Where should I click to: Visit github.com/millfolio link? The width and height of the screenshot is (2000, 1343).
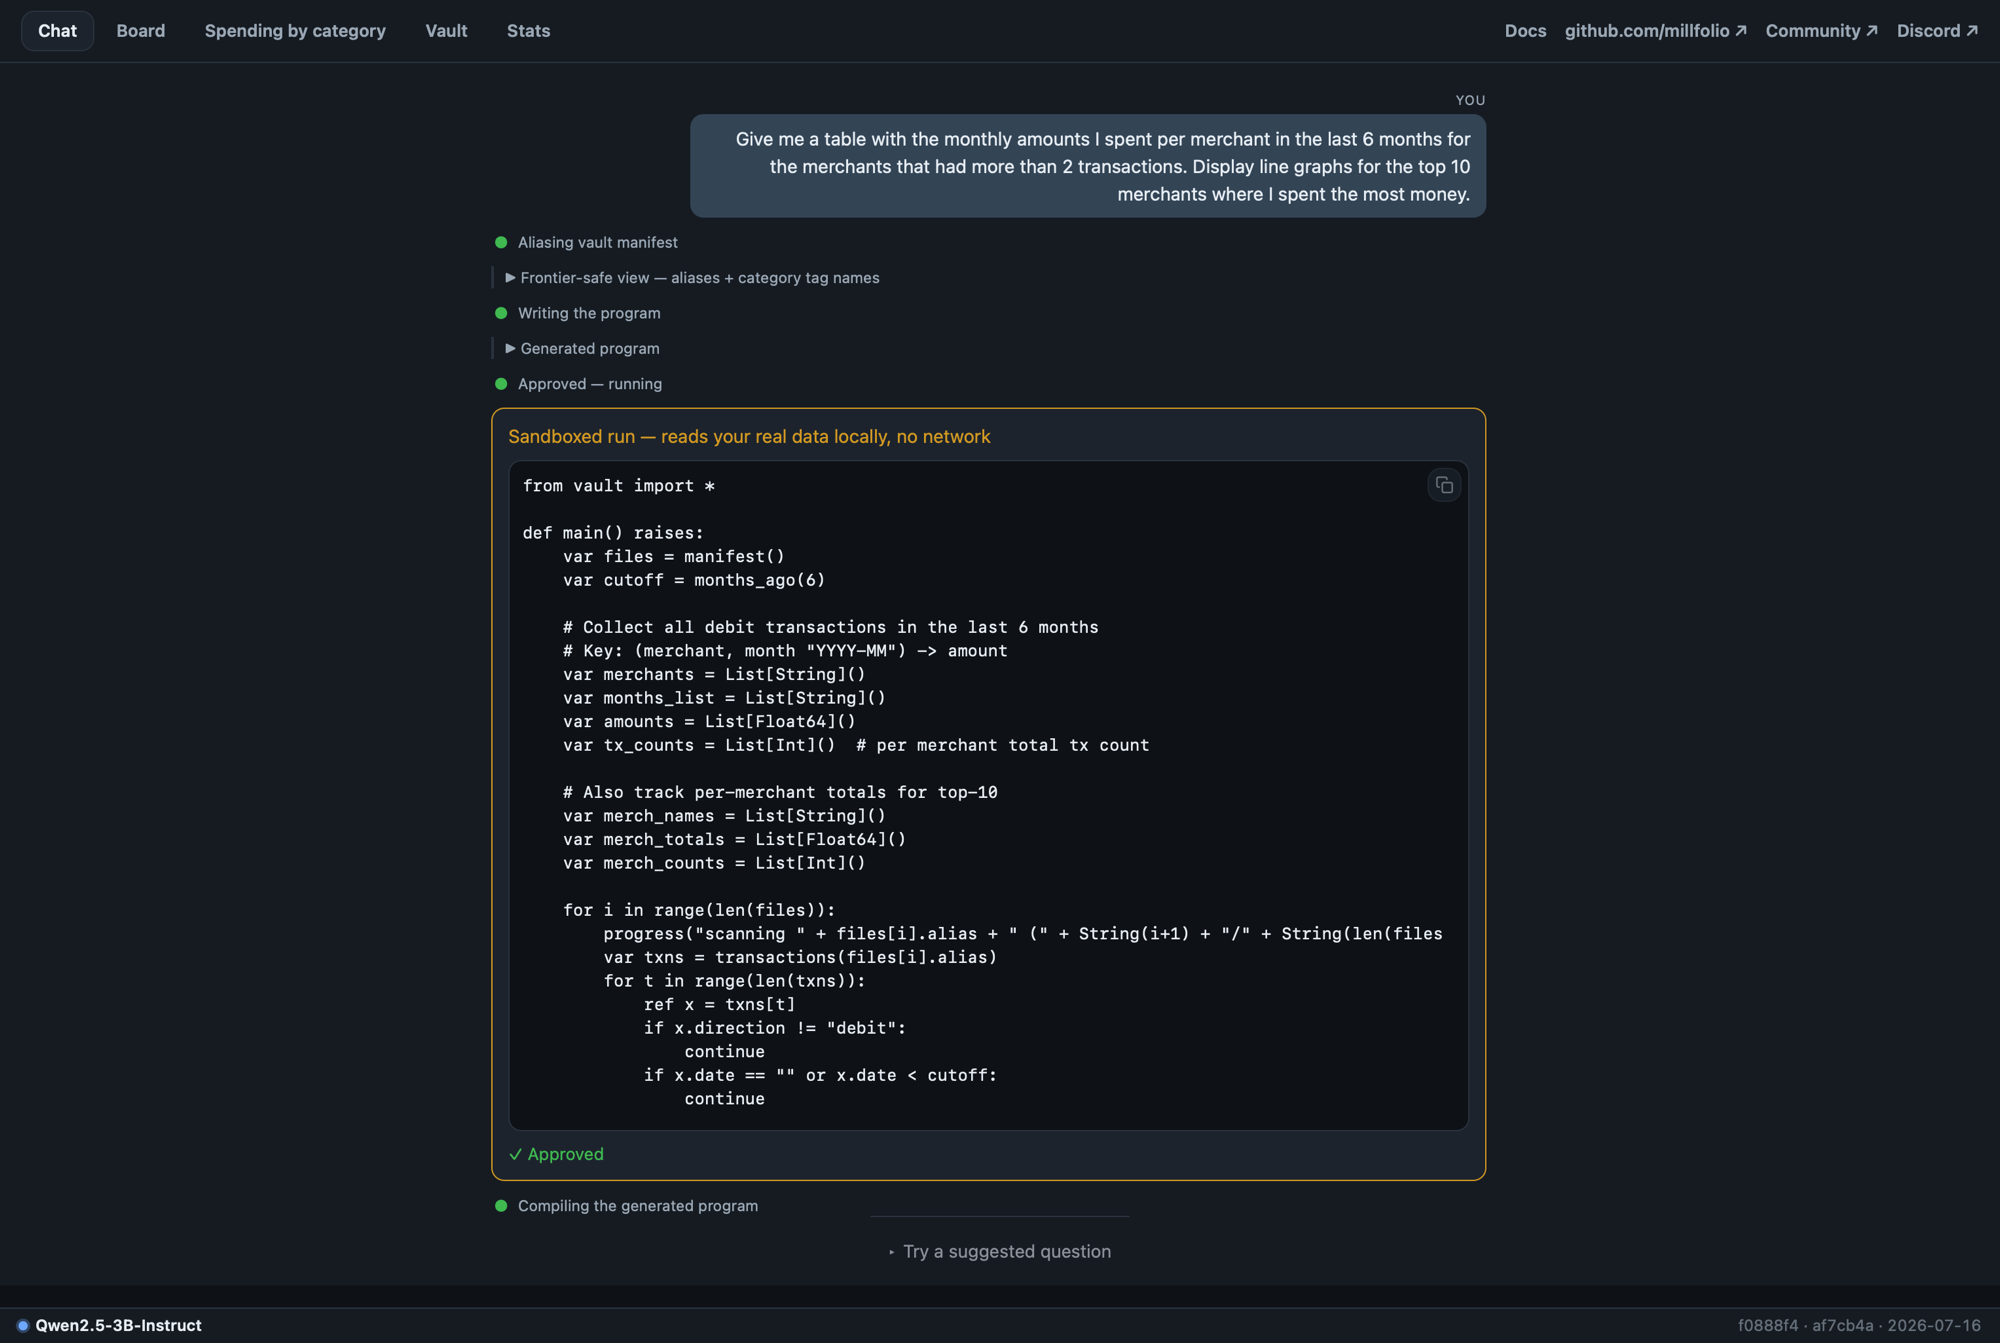pos(1655,31)
